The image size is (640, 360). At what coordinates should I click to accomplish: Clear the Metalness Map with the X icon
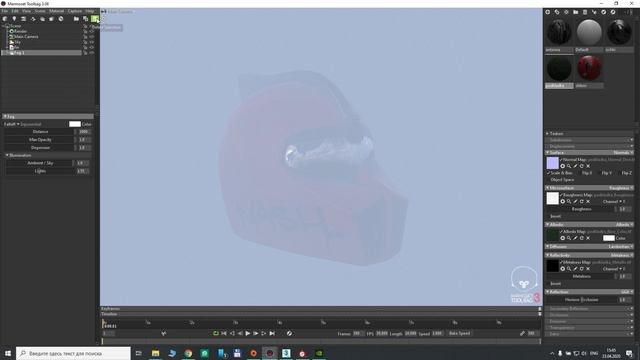click(588, 269)
